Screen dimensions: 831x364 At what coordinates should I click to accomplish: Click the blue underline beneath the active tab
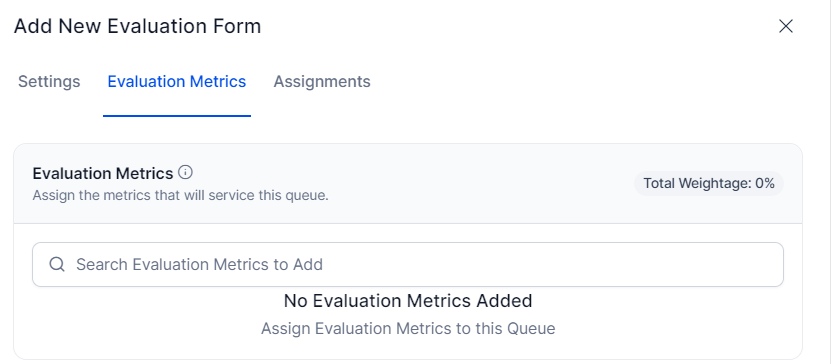point(176,116)
